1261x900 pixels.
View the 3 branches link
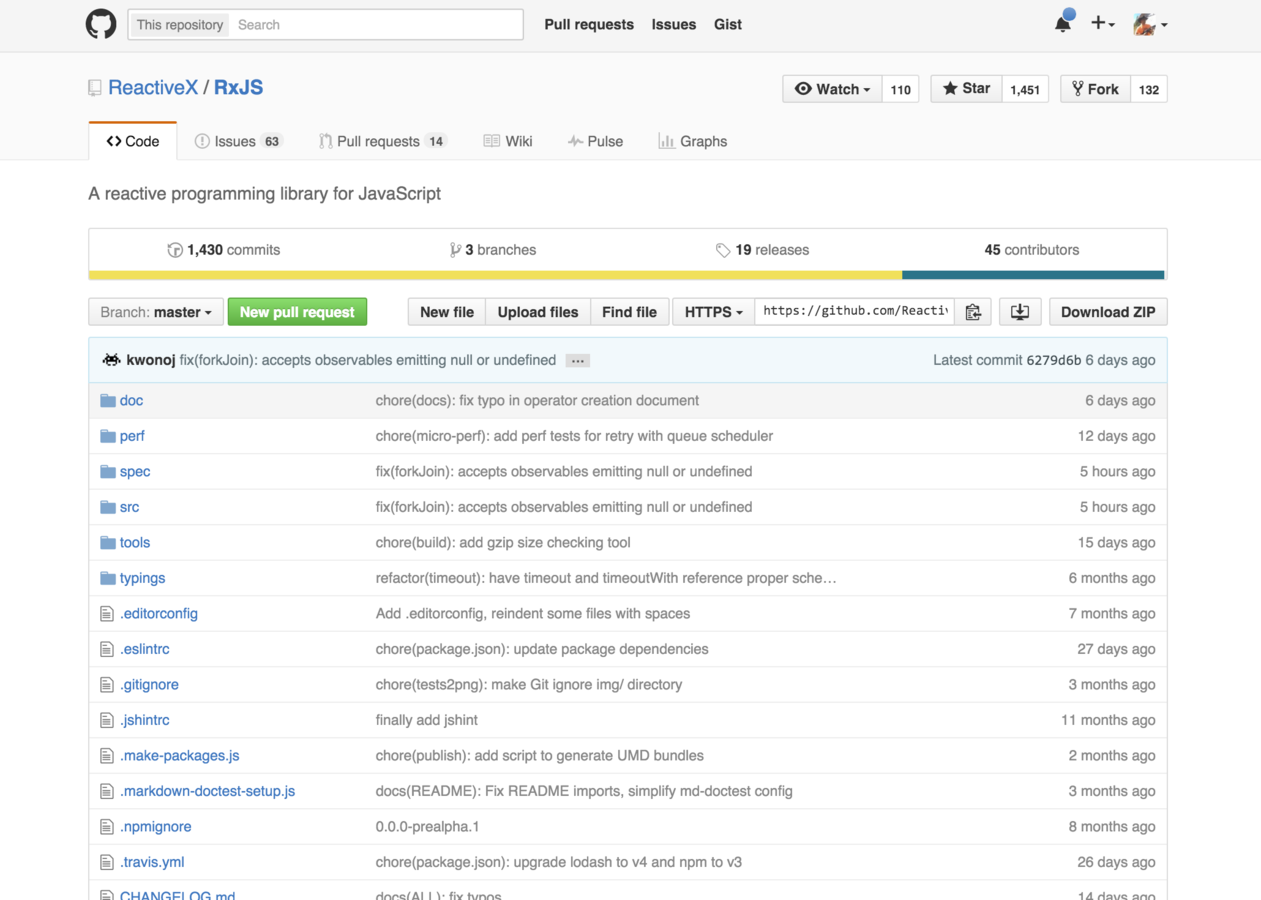point(492,250)
